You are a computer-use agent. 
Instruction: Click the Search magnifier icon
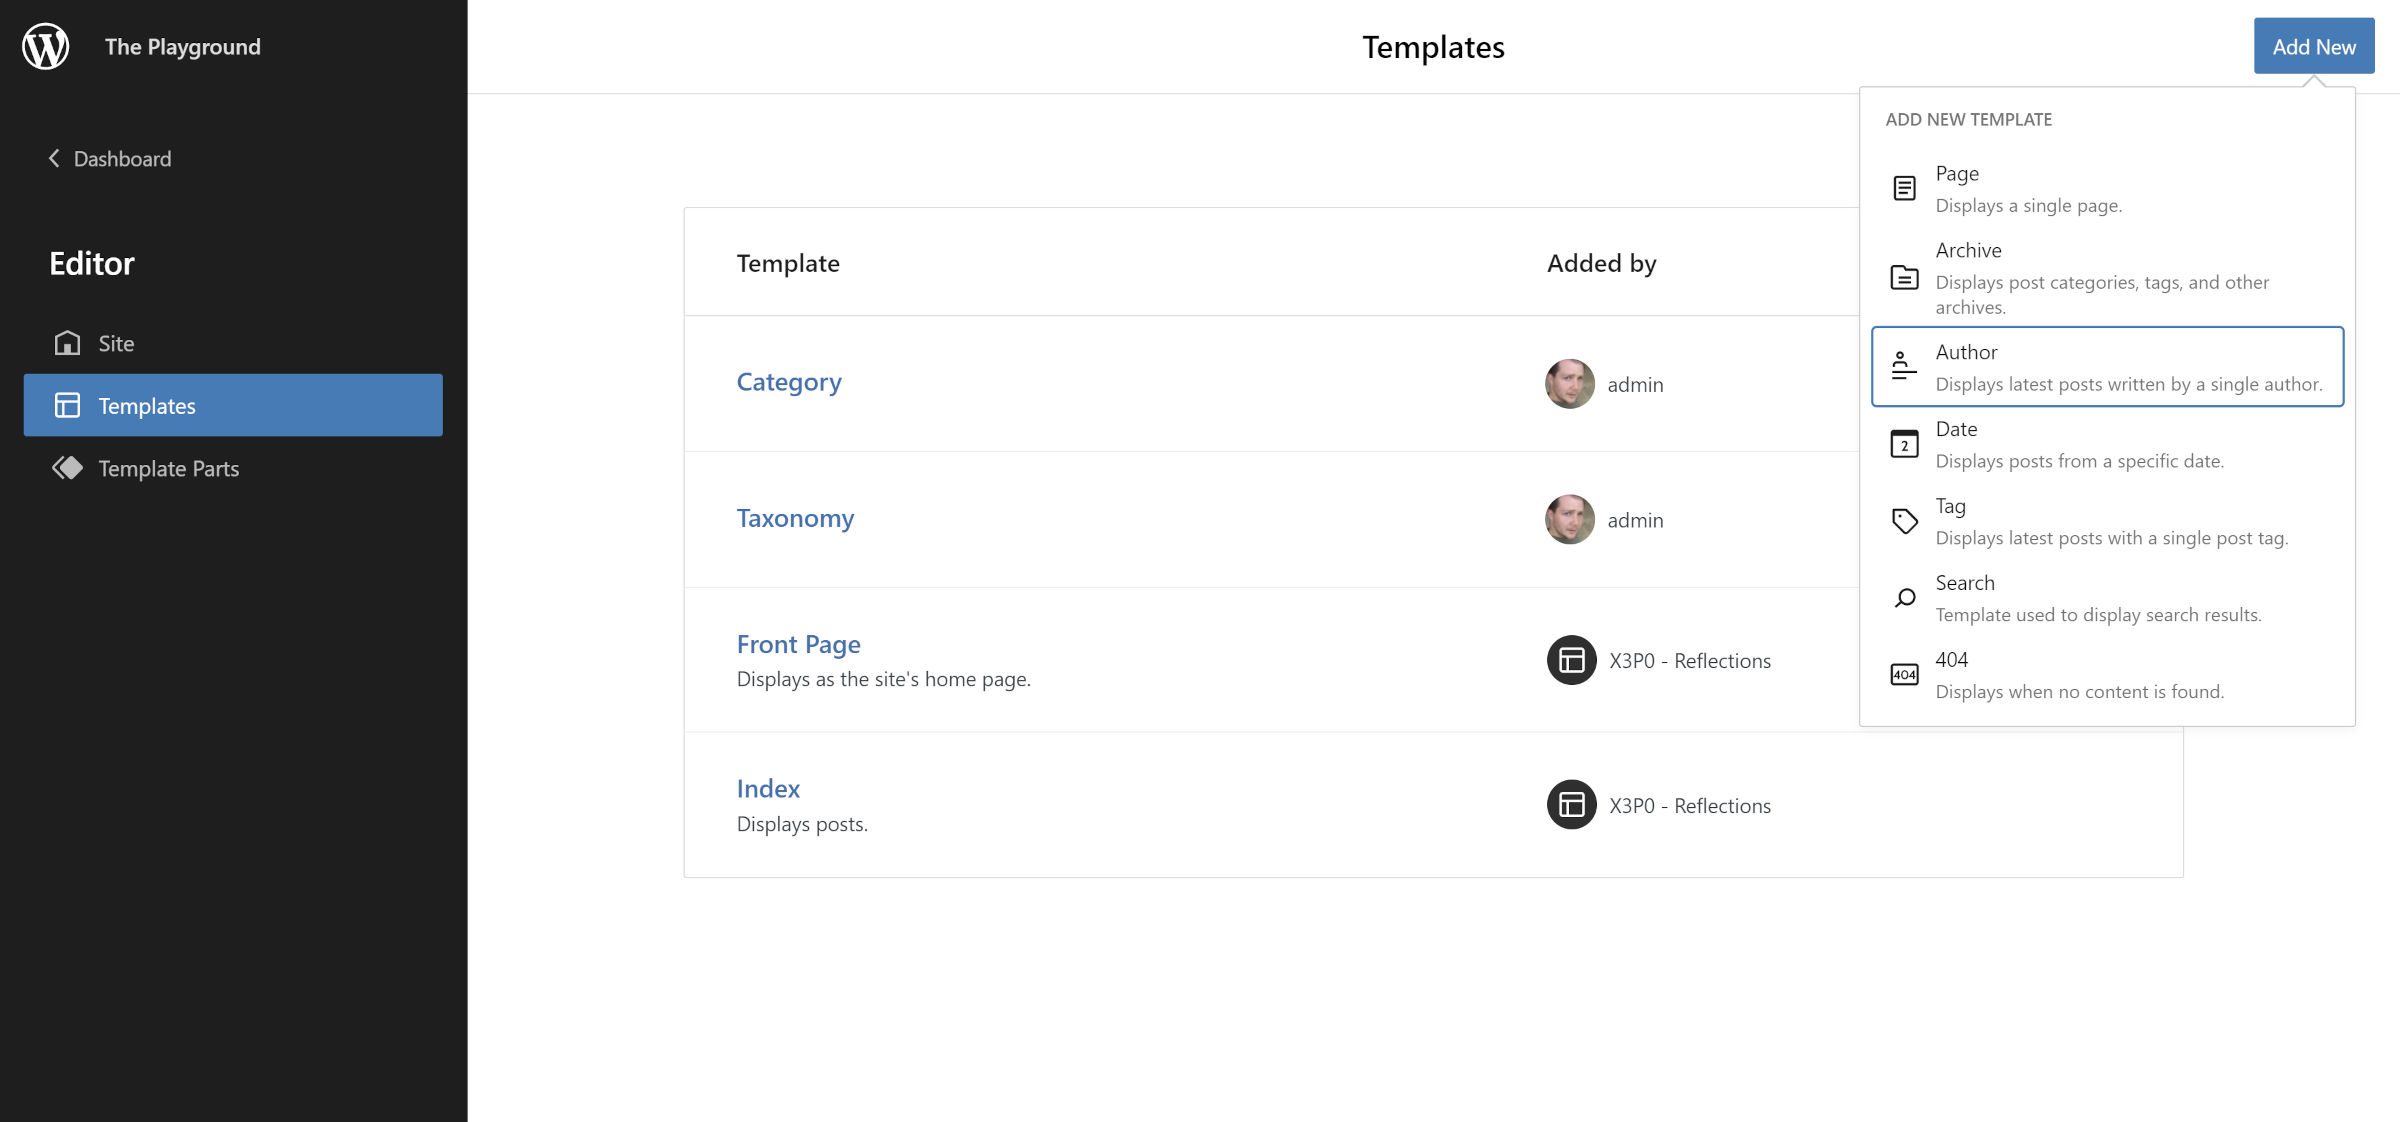point(1904,598)
